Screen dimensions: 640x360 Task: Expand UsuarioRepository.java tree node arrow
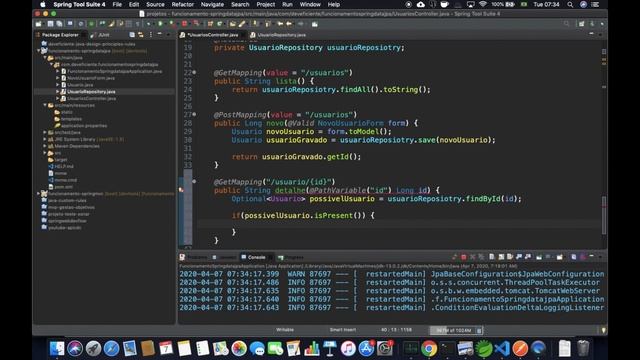coord(58,92)
